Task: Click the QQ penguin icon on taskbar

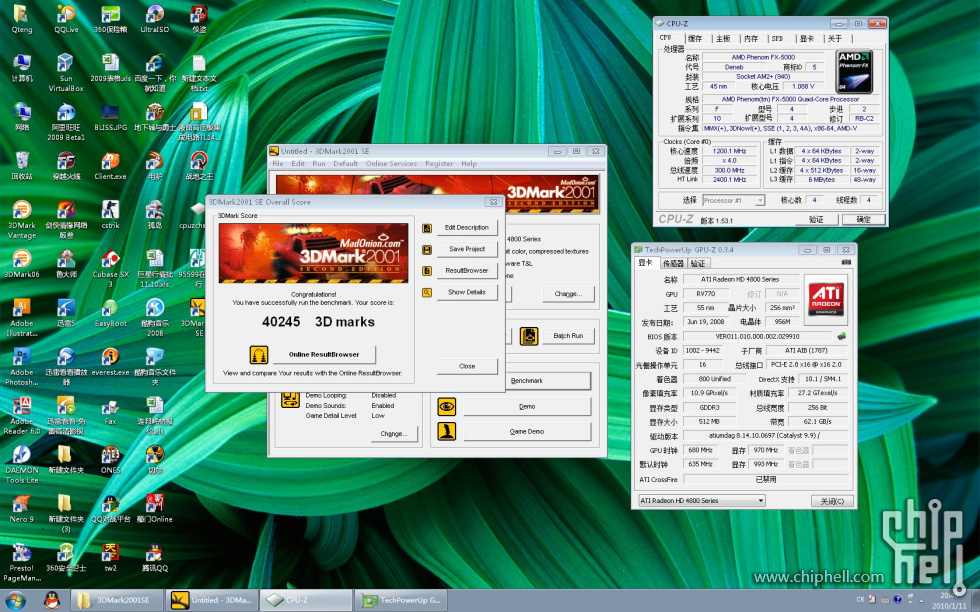Action: tap(52, 600)
